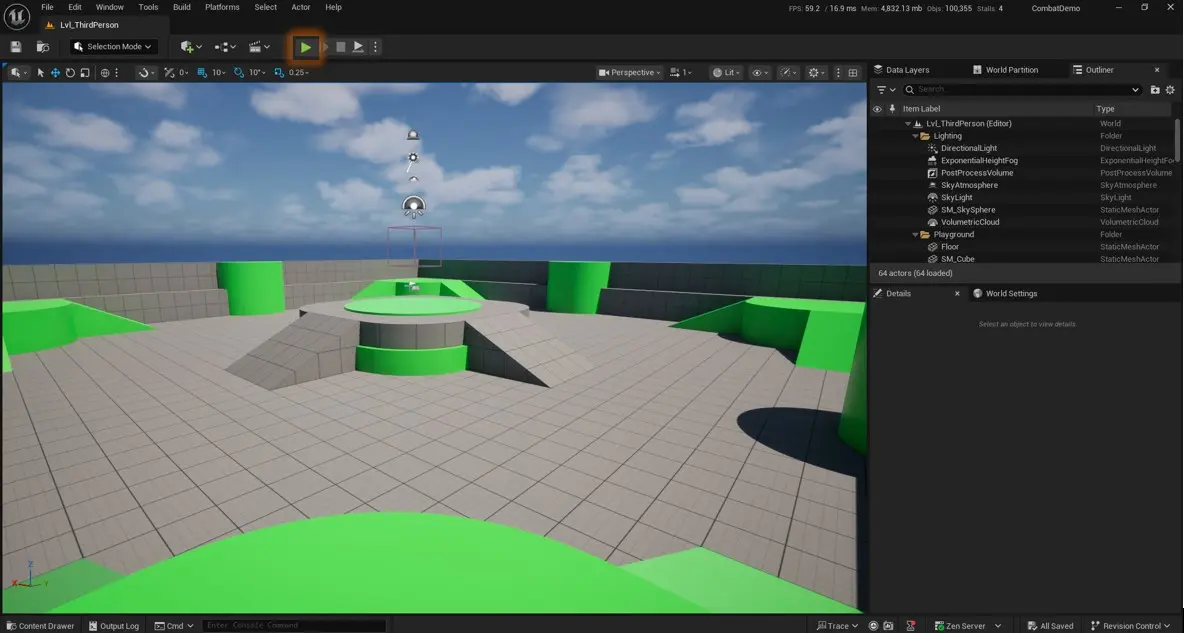Open the Cinematics toolbar menu
This screenshot has height=633, width=1184.
click(x=256, y=46)
